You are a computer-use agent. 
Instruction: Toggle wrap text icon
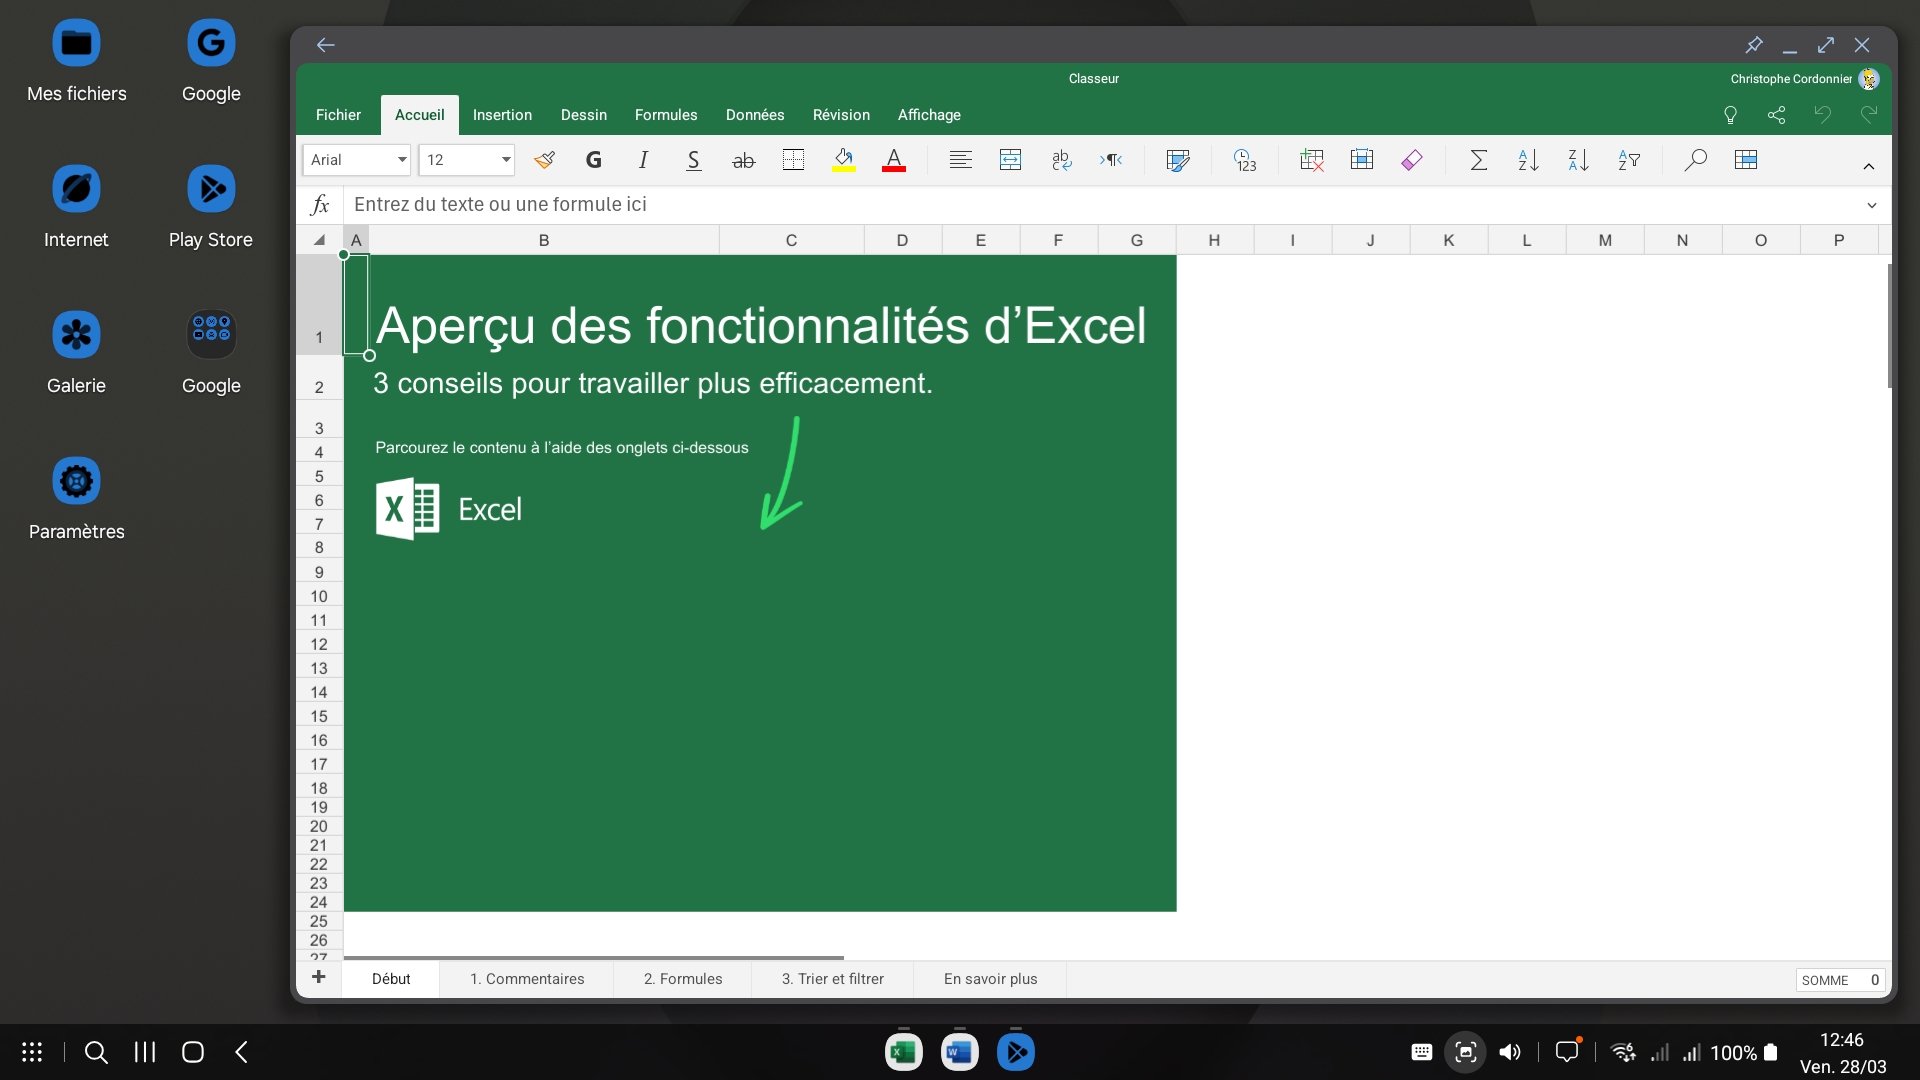pyautogui.click(x=1061, y=160)
